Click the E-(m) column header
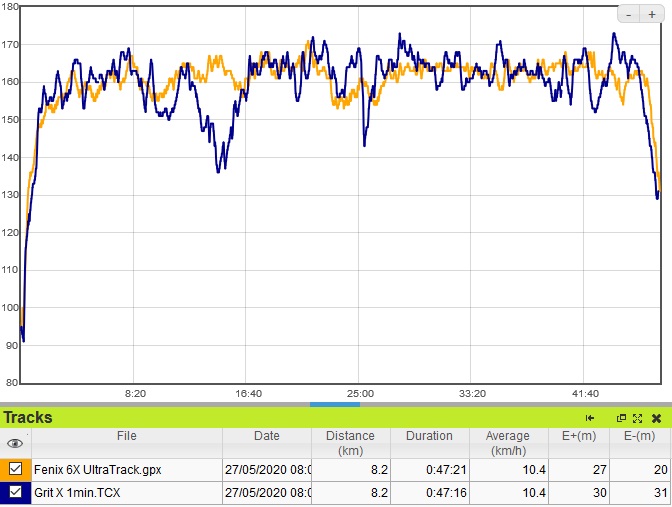672x507 pixels. tap(640, 436)
